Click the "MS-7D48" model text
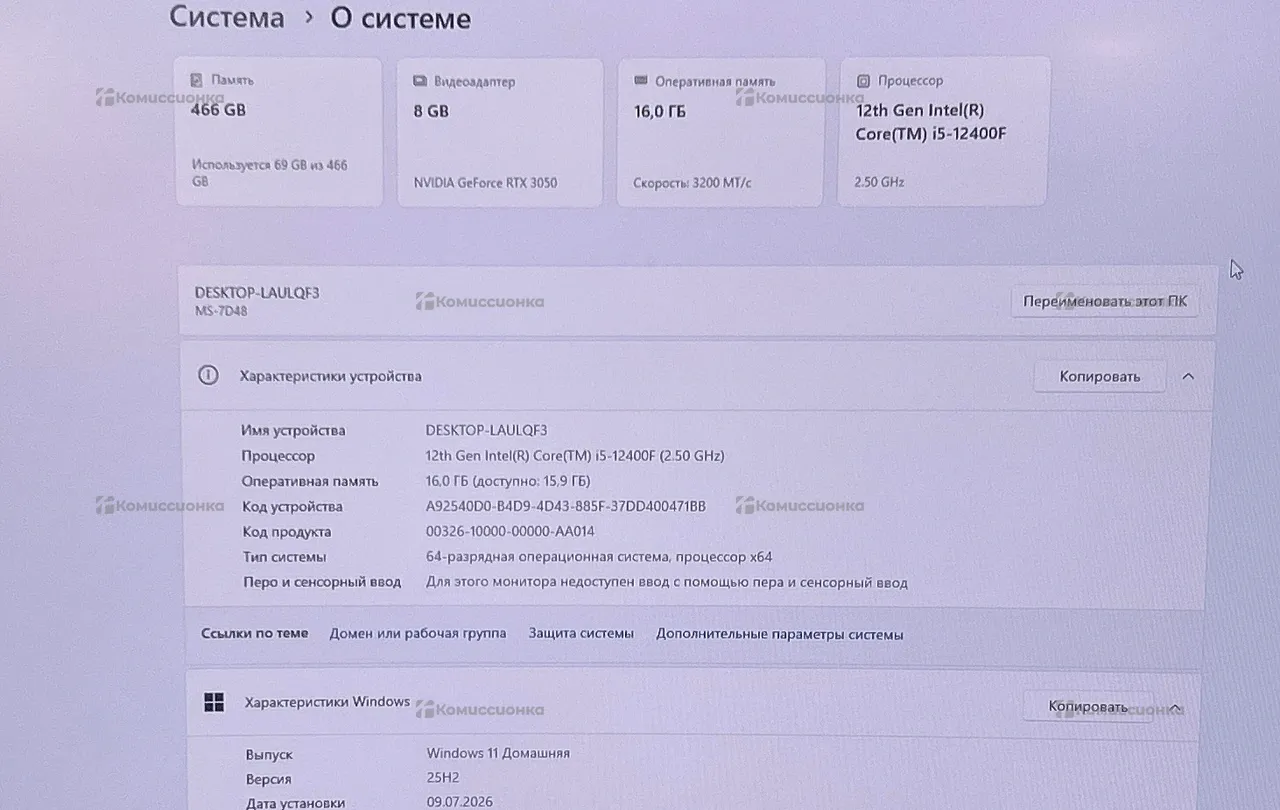 point(221,311)
